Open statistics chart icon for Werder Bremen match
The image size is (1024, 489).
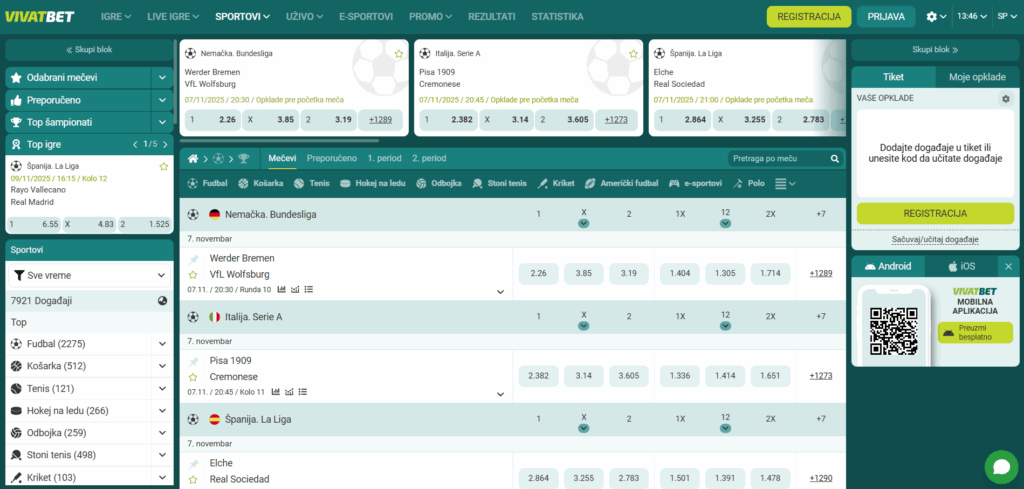point(282,290)
